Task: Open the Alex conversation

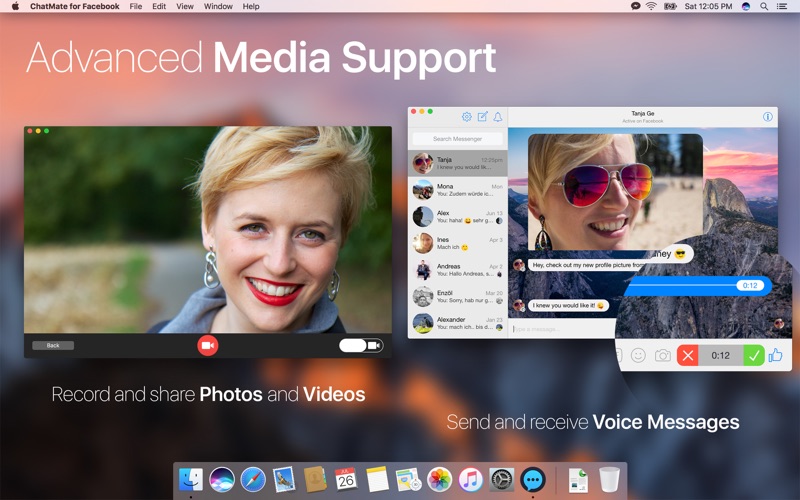Action: click(458, 216)
